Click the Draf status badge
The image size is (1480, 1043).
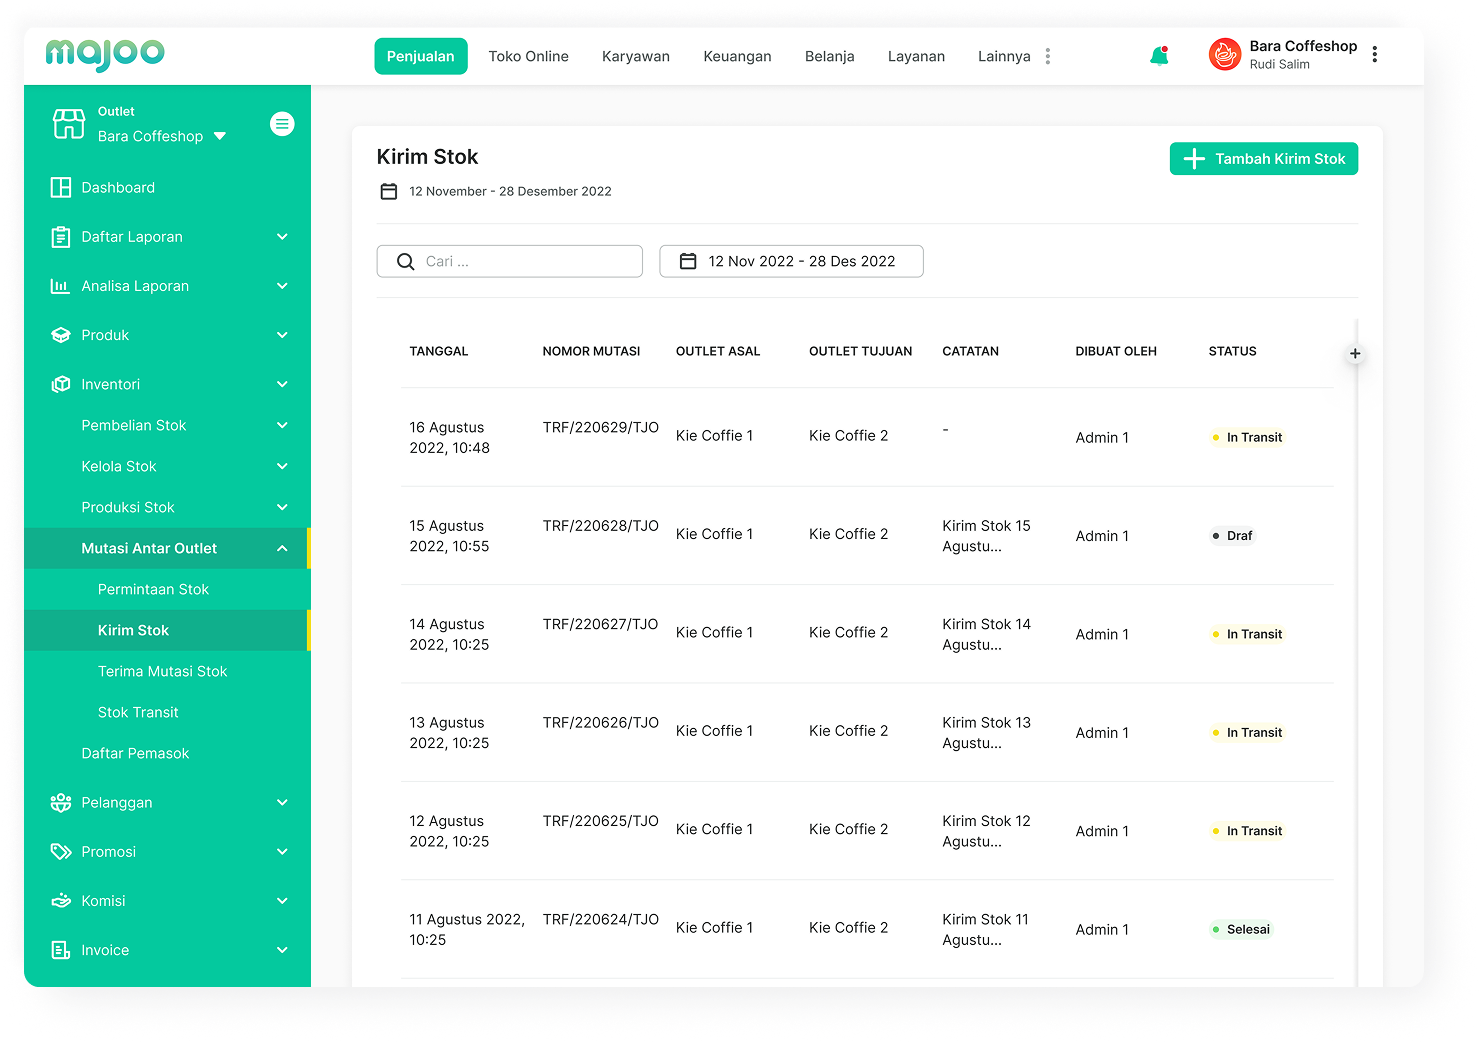coord(1232,536)
